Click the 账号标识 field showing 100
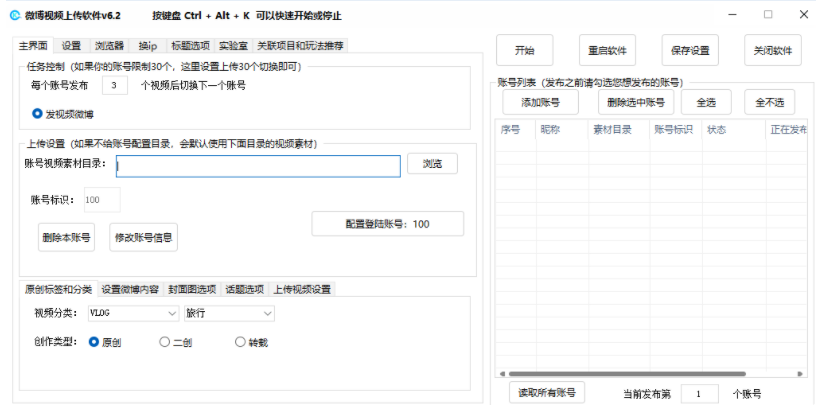 click(x=102, y=200)
